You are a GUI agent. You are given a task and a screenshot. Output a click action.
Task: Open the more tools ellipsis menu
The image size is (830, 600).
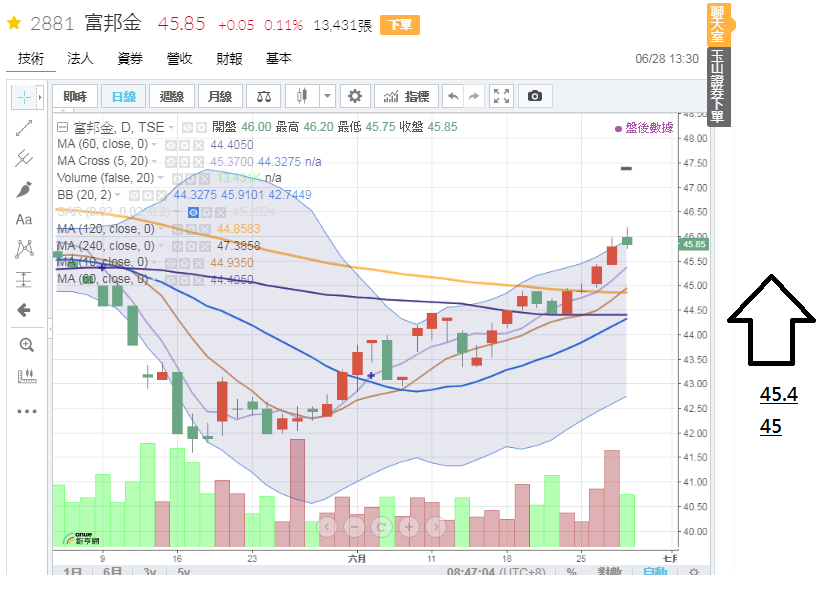[26, 411]
